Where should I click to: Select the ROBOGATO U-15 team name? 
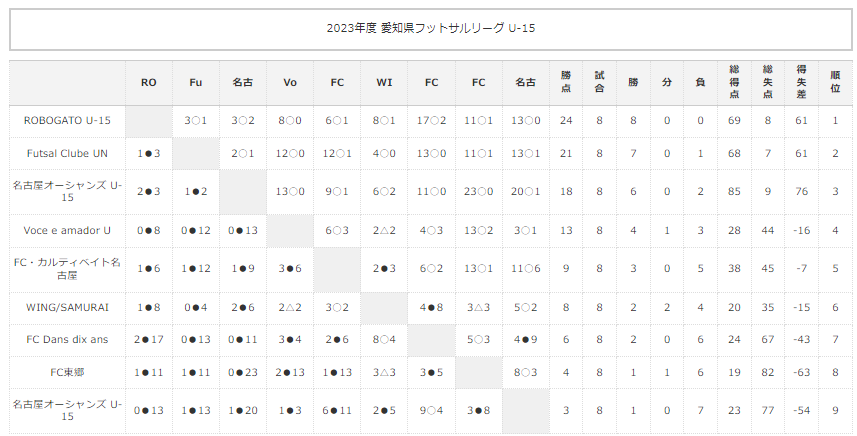tap(67, 120)
